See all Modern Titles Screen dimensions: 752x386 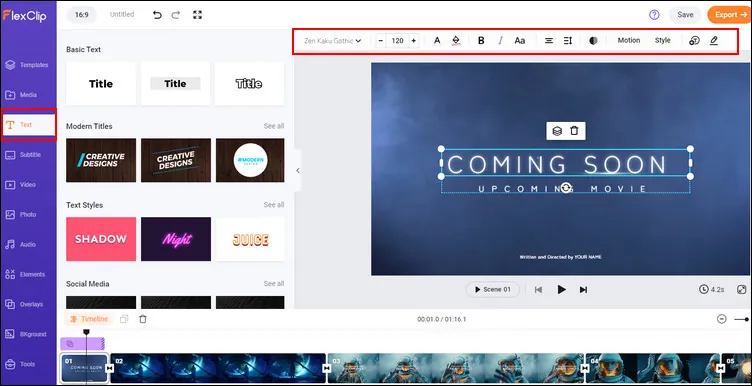[x=274, y=126]
